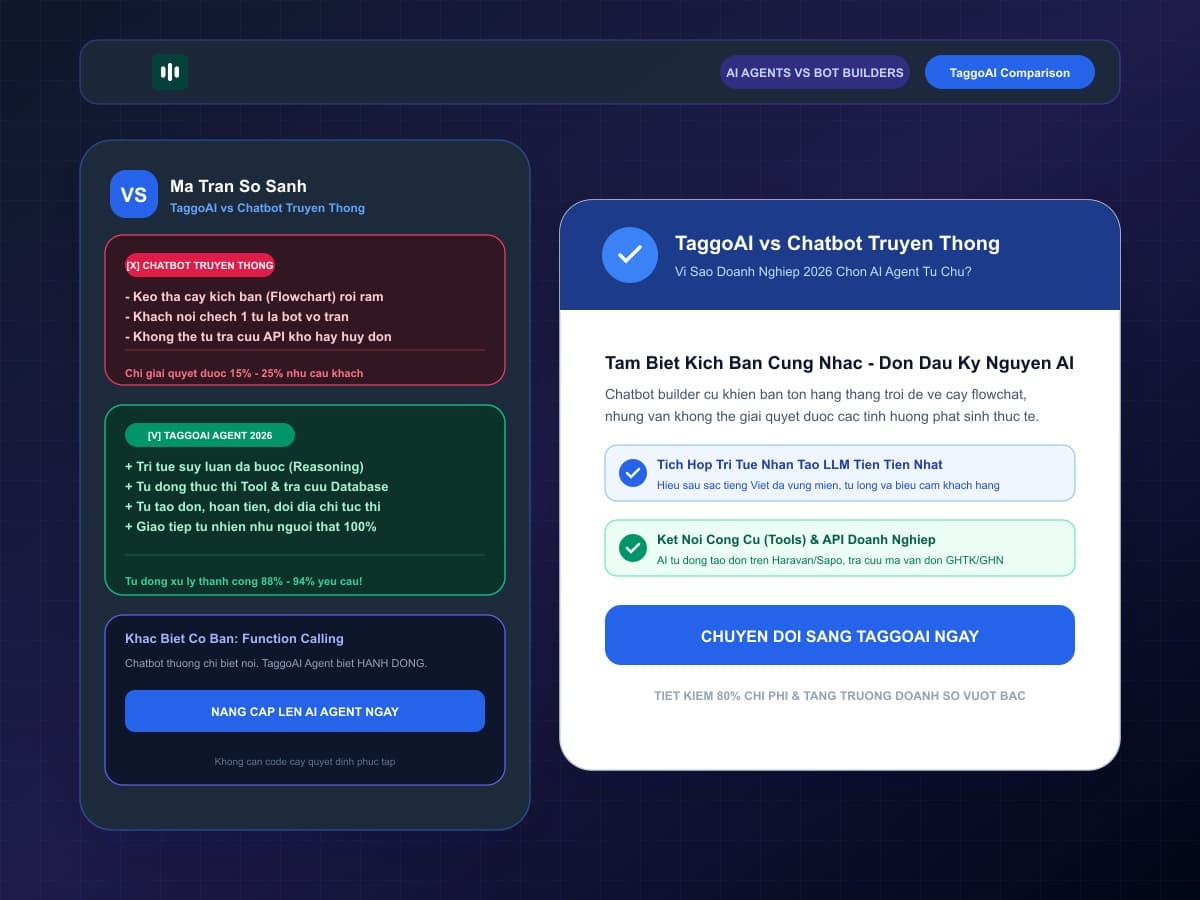Click note Khong can code cay quyet dinh
Image resolution: width=1200 pixels, height=900 pixels.
click(x=305, y=762)
